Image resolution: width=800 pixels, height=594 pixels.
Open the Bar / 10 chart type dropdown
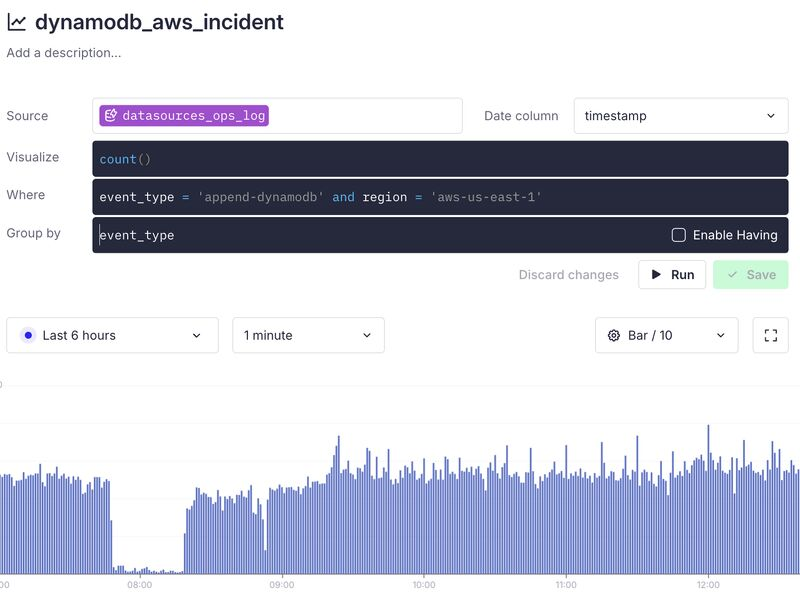pos(666,335)
